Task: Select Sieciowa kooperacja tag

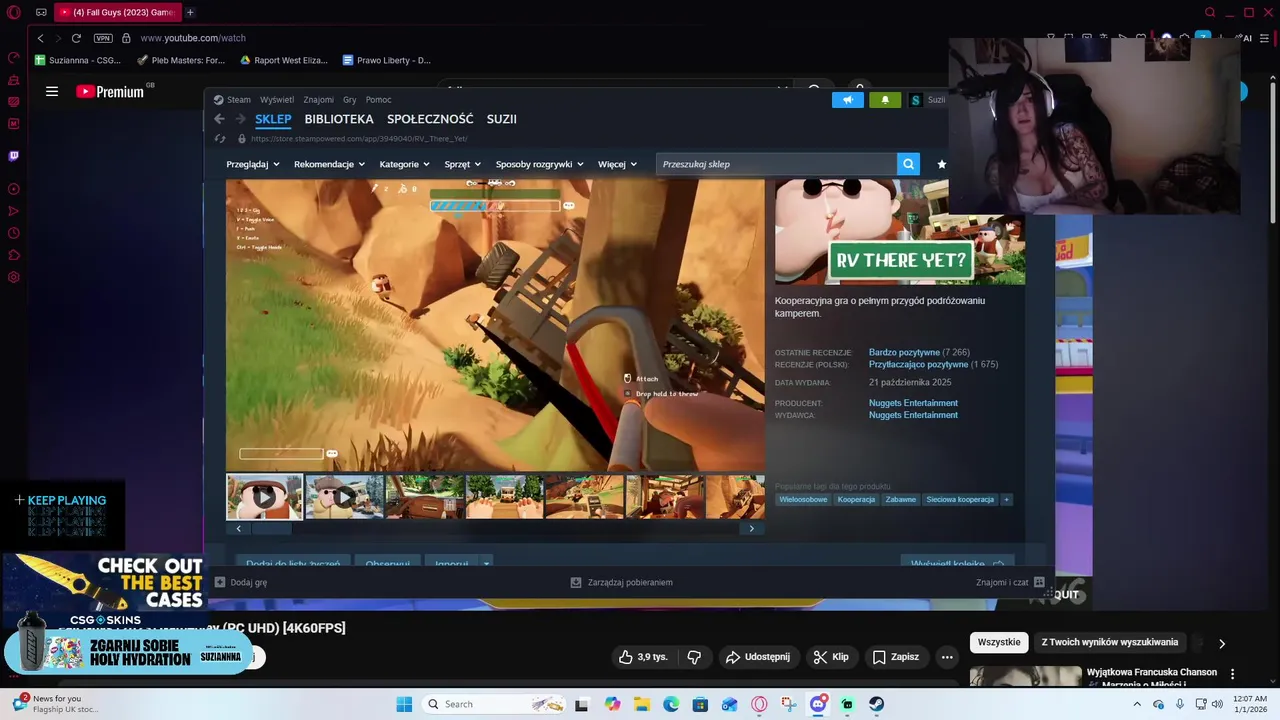Action: (960, 500)
